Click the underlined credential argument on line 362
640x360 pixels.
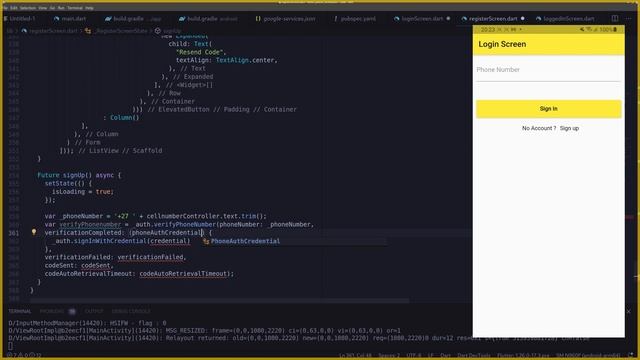click(168, 241)
